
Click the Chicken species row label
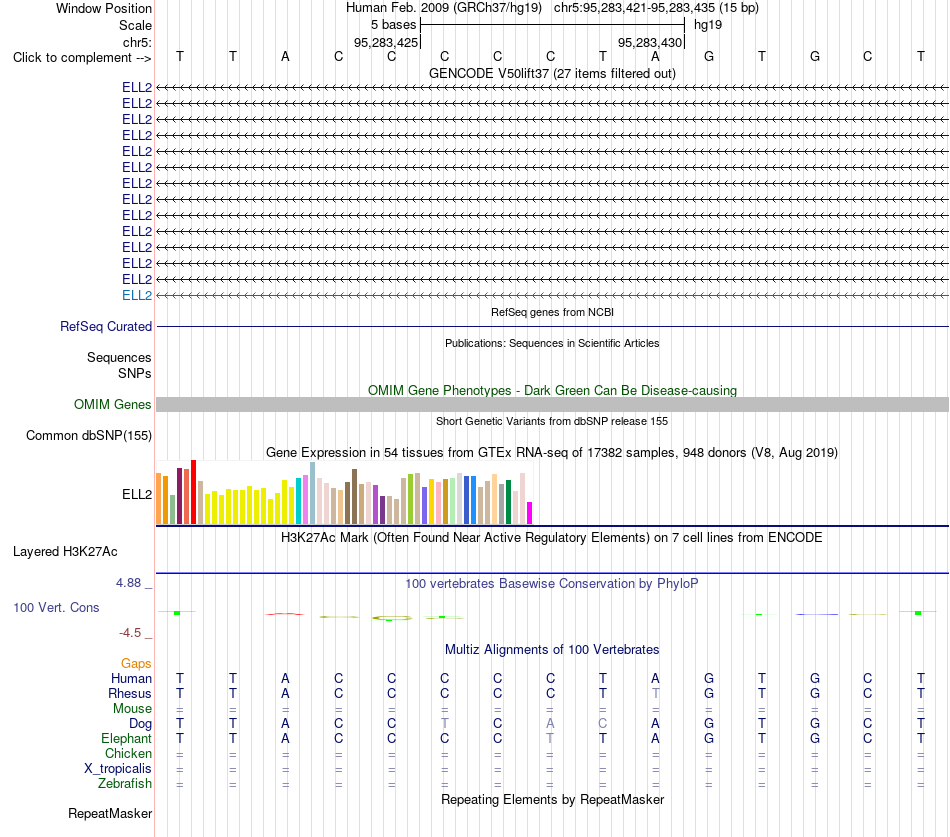[128, 753]
